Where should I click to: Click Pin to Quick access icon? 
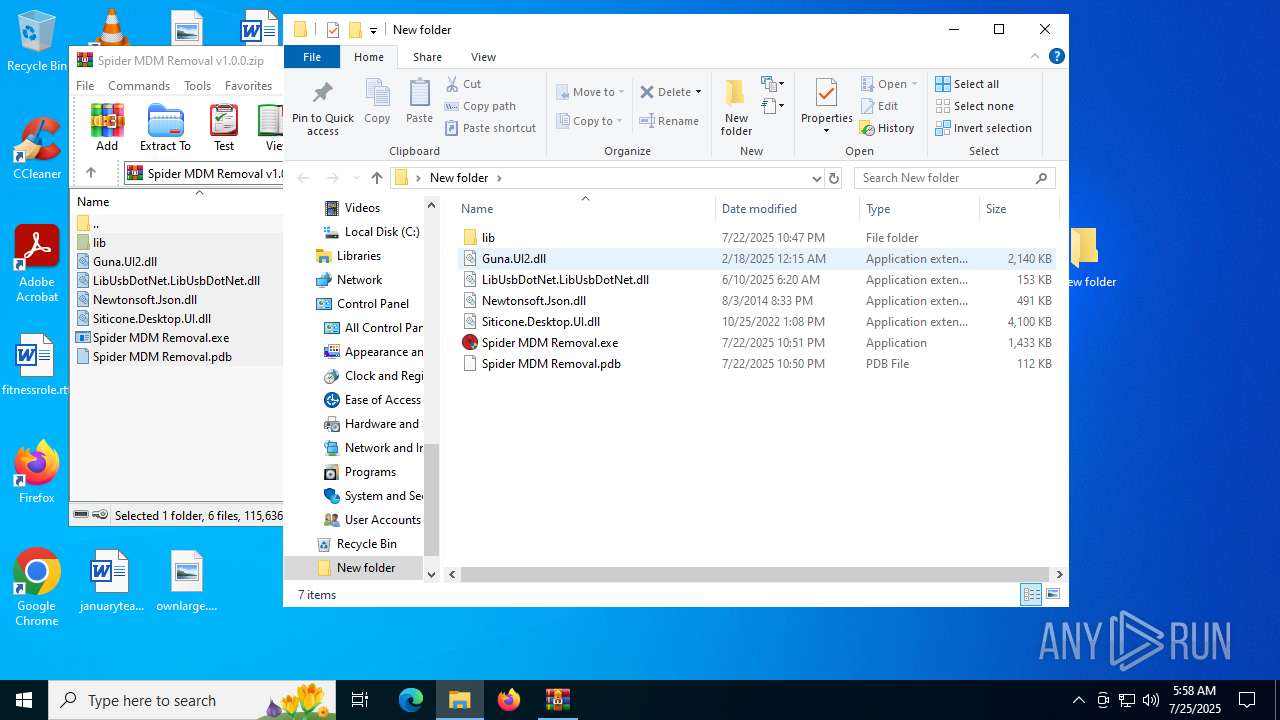pos(322,108)
